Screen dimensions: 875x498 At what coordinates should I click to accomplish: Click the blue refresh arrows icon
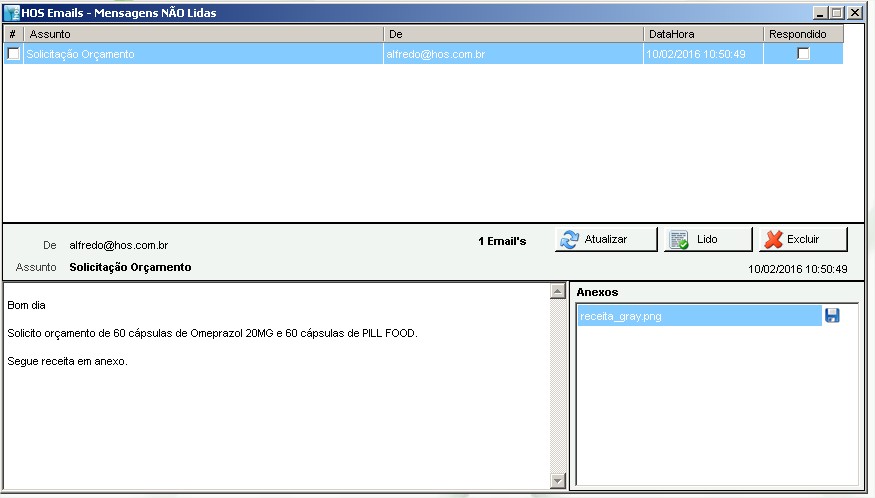[x=570, y=240]
